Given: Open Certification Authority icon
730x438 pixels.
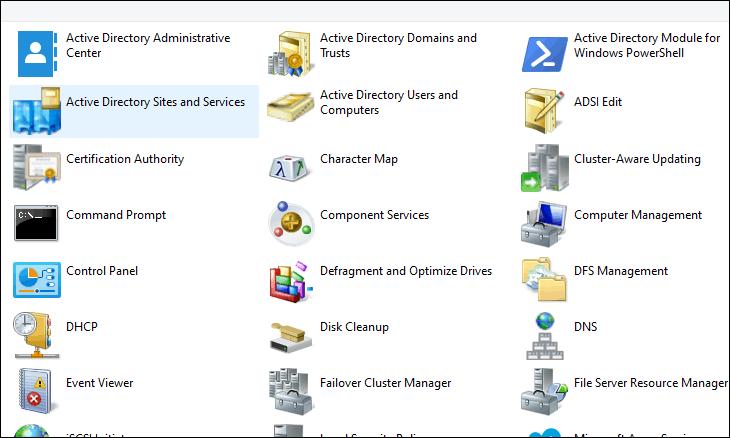Looking at the screenshot, I should (x=37, y=167).
